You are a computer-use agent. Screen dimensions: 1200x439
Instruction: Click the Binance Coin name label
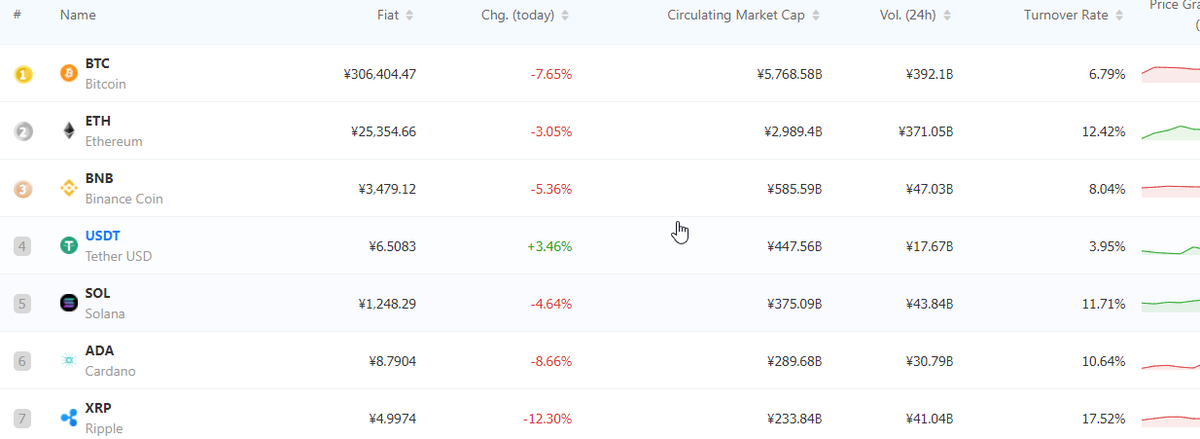click(x=124, y=199)
